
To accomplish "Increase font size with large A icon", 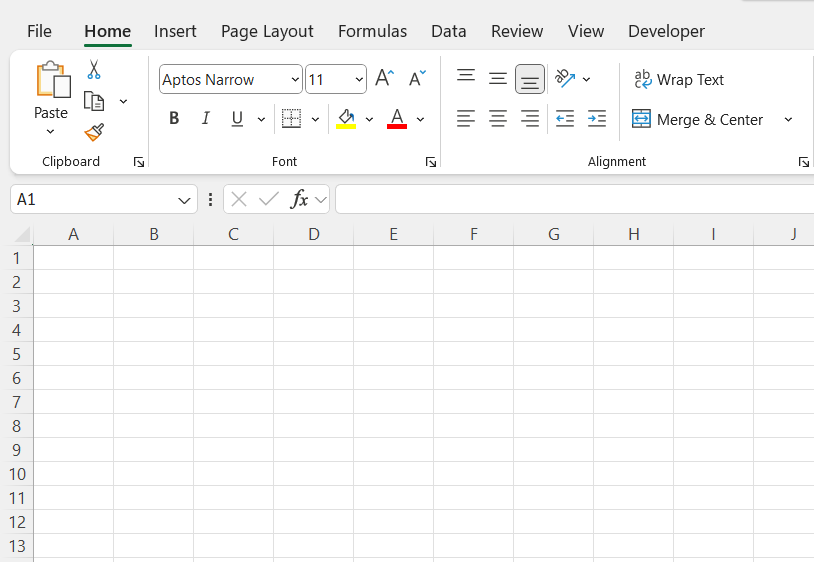I will coord(385,78).
